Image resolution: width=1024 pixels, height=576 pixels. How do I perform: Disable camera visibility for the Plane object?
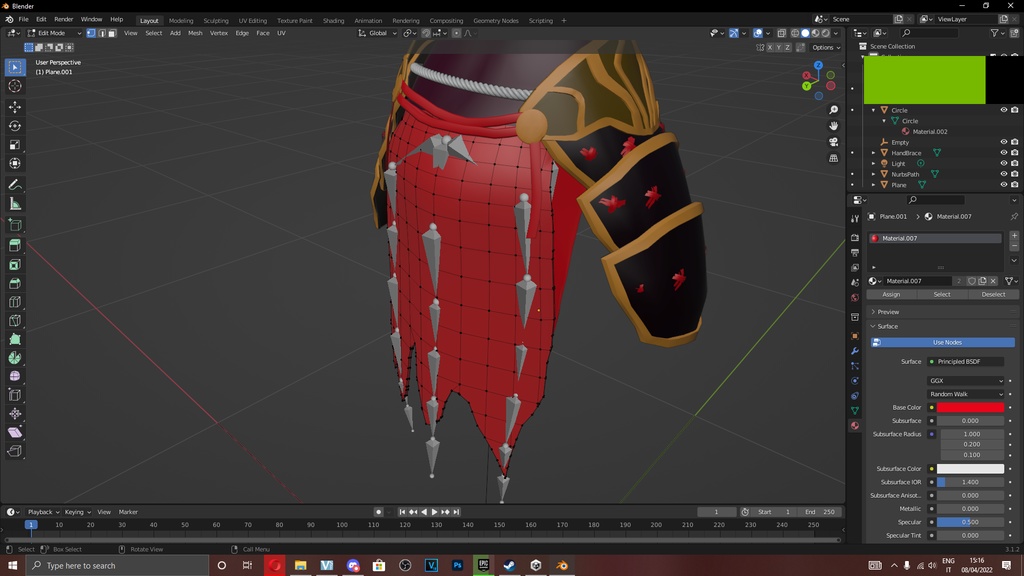click(1015, 185)
